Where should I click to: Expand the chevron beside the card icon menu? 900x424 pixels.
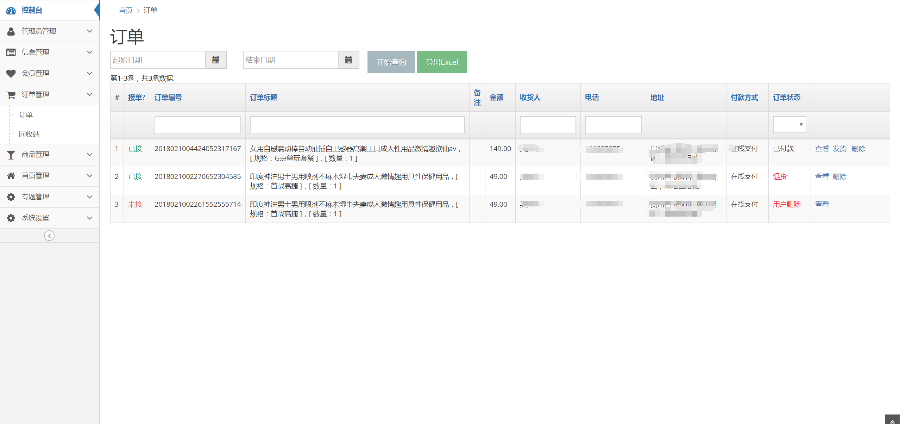pyautogui.click(x=89, y=52)
